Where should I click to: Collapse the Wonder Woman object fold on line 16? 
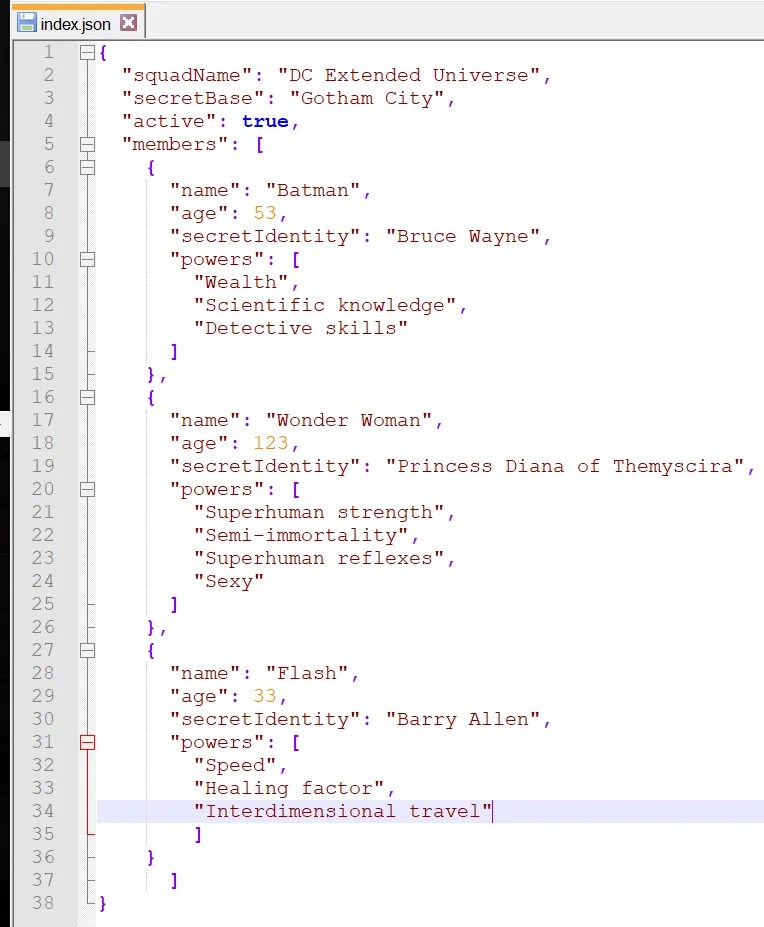(87, 397)
